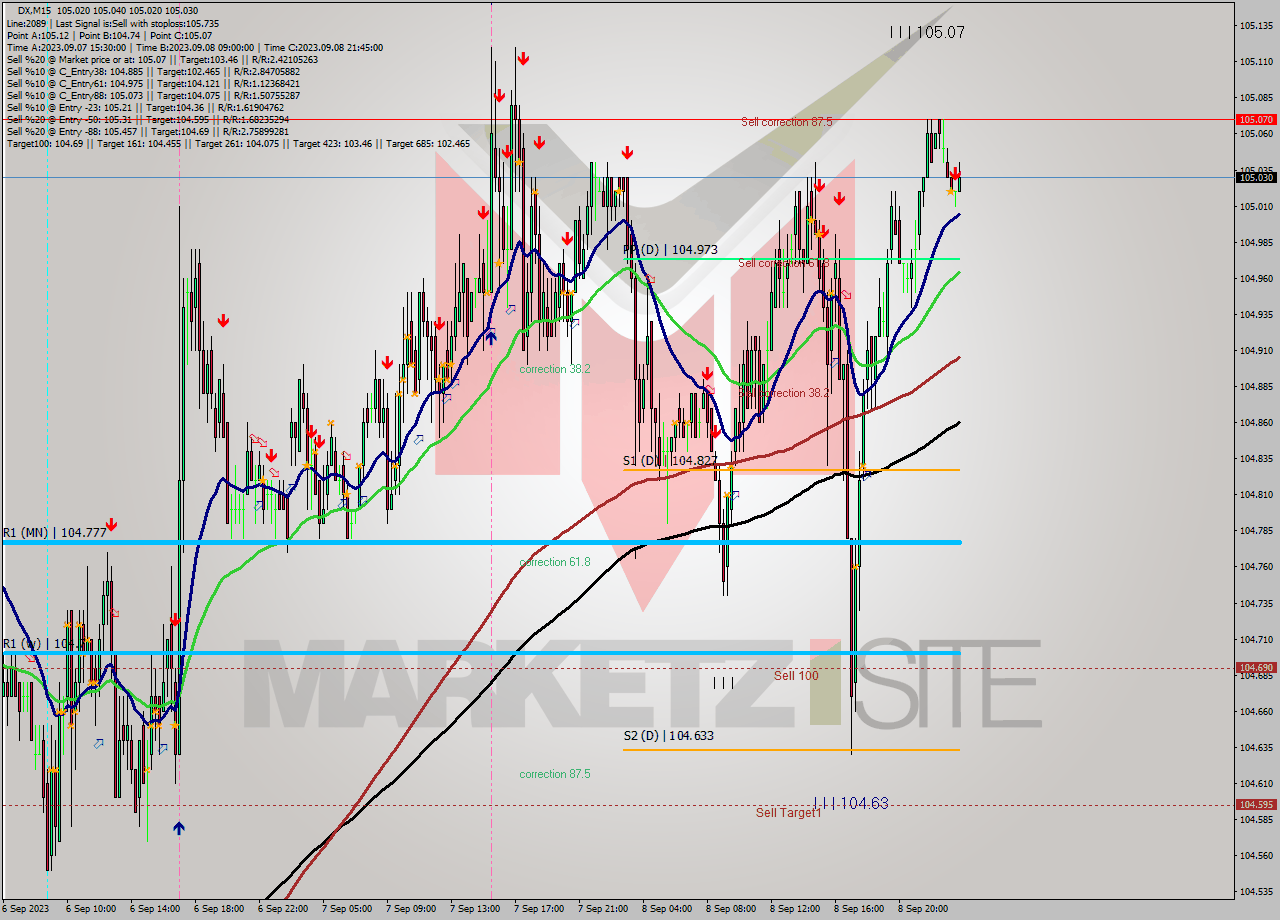Viewport: 1280px width, 920px height.
Task: Click the 105.010 price axis value
Action: click(x=1256, y=206)
